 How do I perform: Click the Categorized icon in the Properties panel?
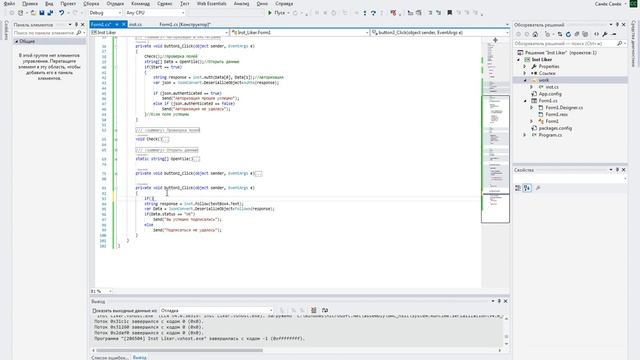pos(518,188)
